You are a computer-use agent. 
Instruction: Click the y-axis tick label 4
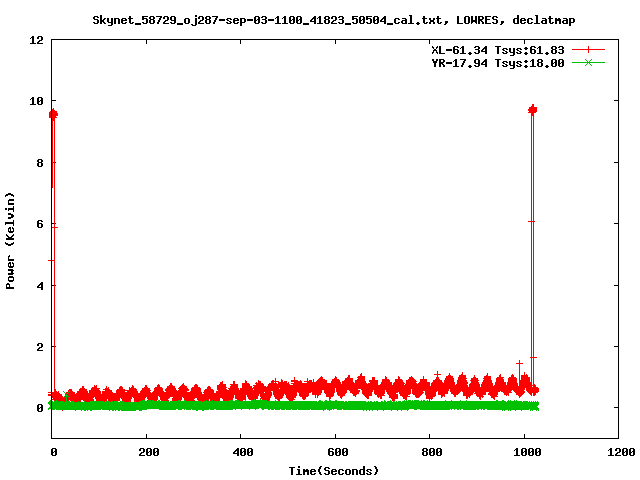[x=40, y=286]
